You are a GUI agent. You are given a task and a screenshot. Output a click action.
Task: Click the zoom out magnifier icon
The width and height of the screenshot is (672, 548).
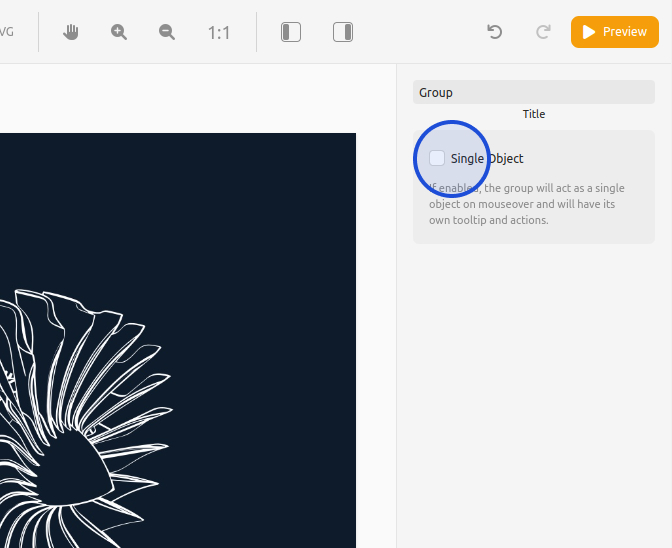click(x=167, y=32)
